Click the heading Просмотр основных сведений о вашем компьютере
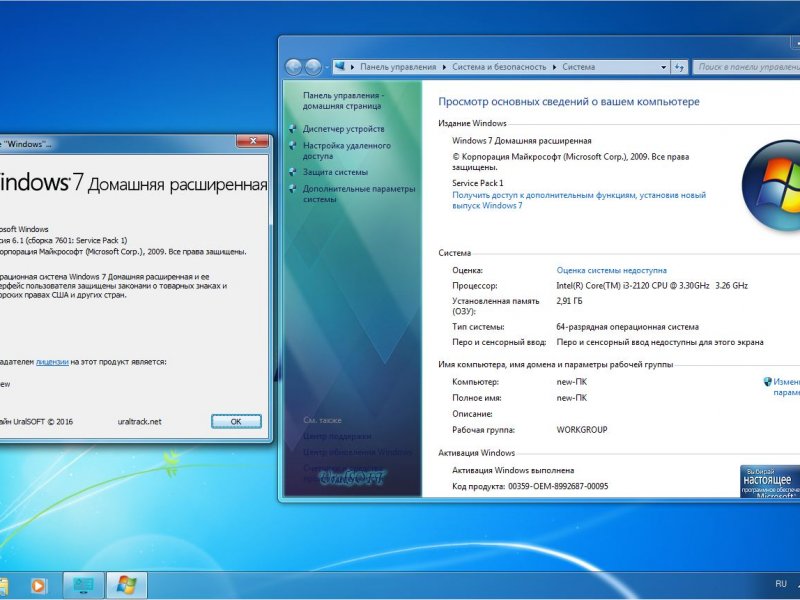Image resolution: width=800 pixels, height=600 pixels. click(569, 102)
